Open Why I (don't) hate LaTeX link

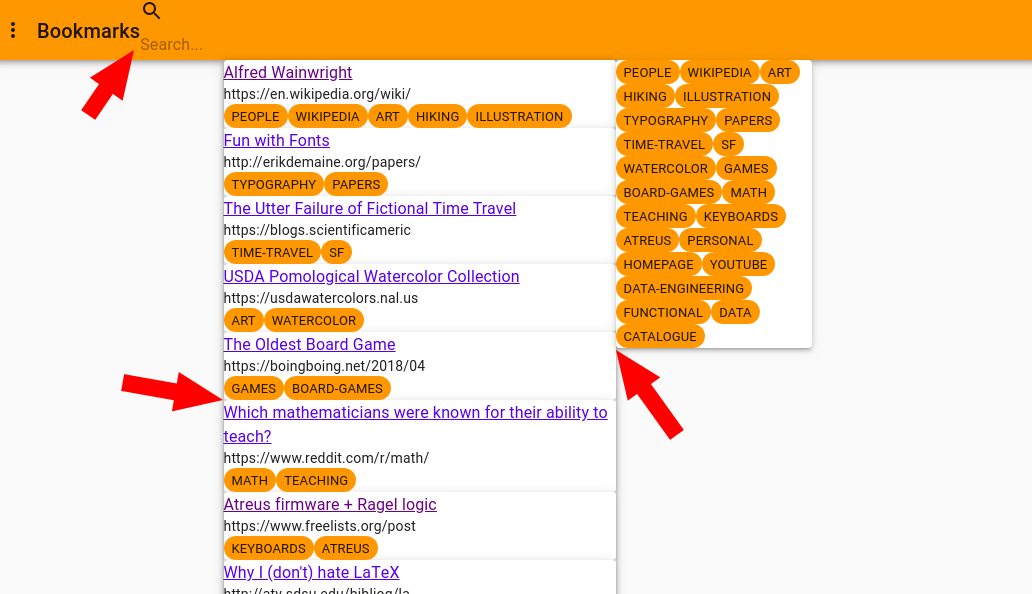tap(311, 572)
